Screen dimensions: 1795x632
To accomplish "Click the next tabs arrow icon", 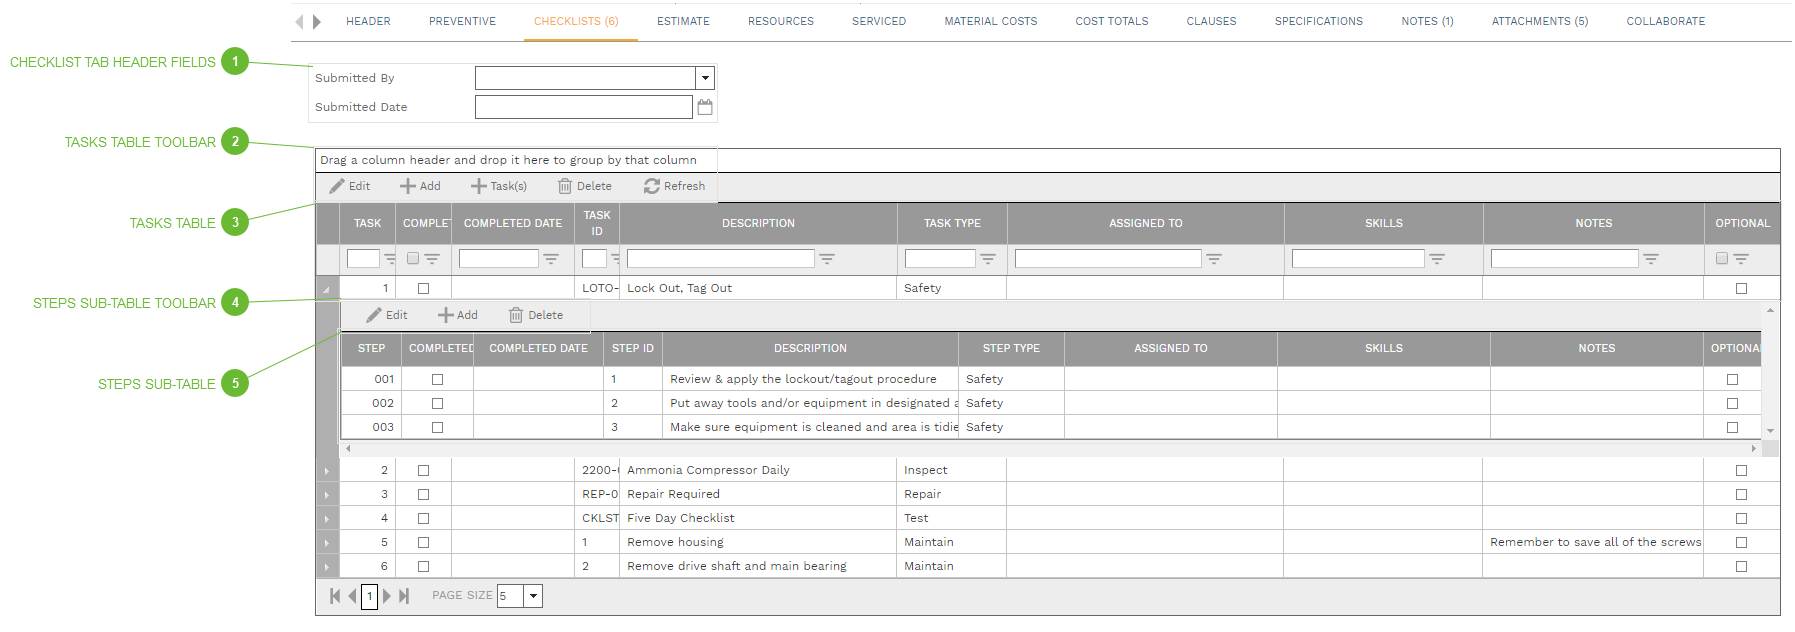I will pos(317,21).
